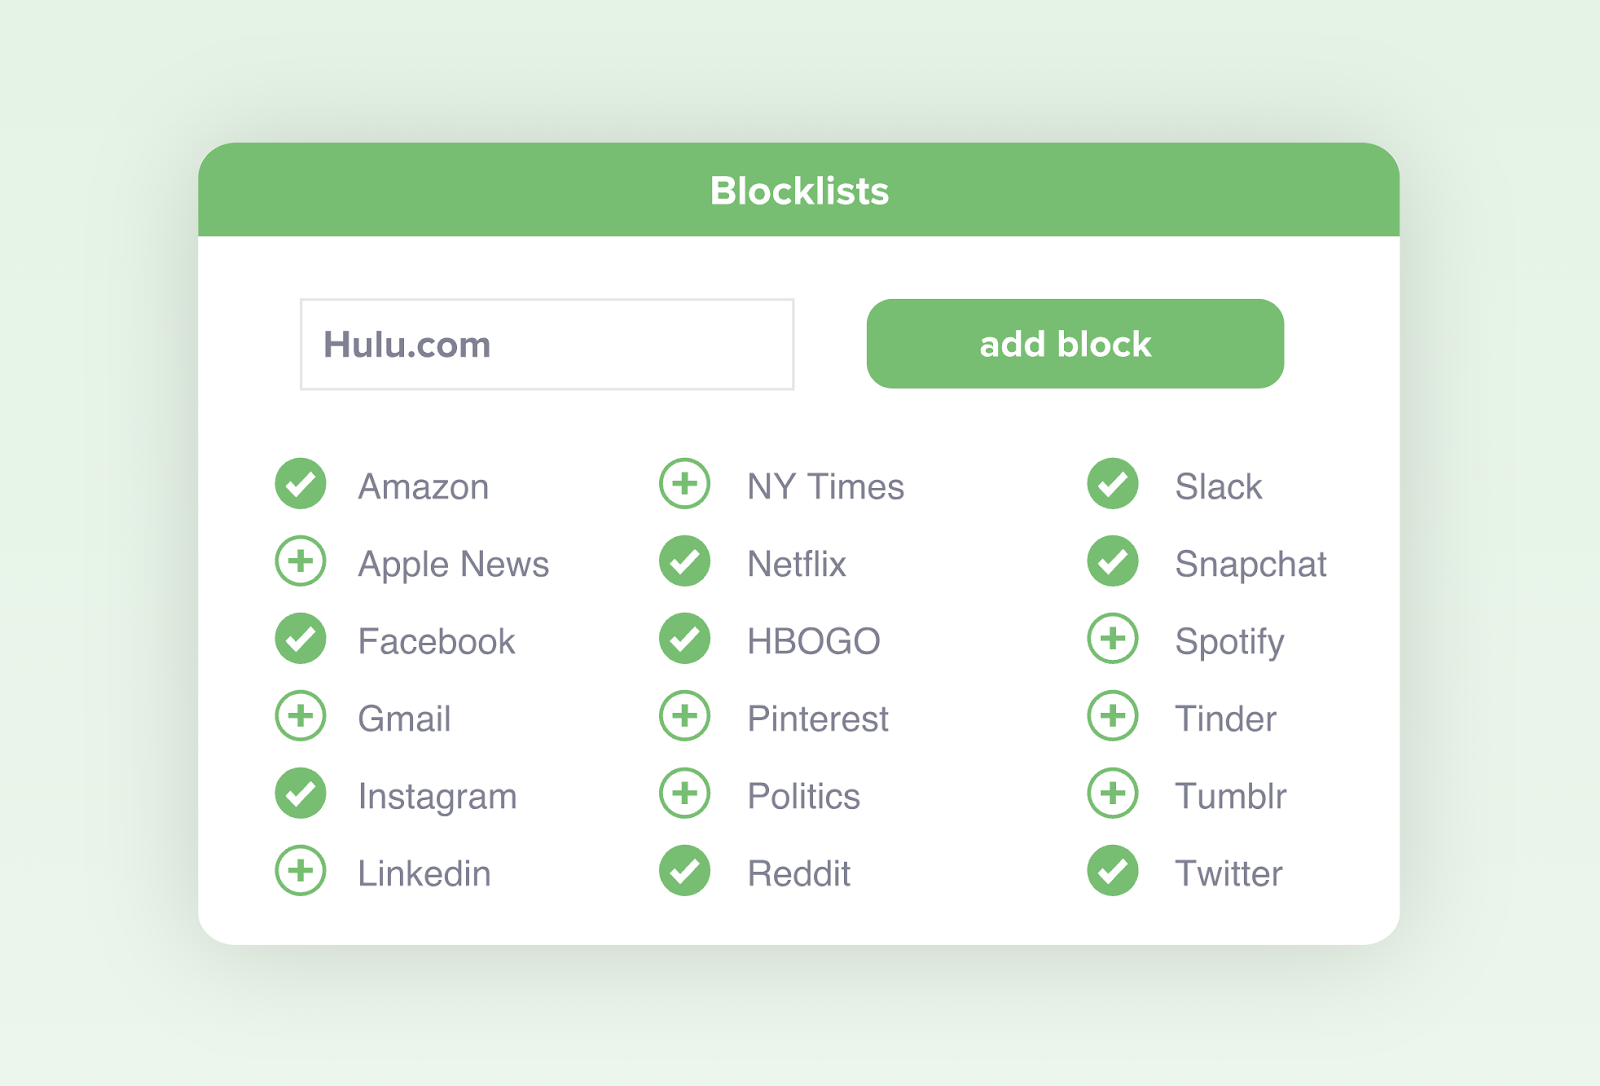Toggle the Amazon block checkmark icon
Viewport: 1600px width, 1086px height.
pyautogui.click(x=299, y=484)
